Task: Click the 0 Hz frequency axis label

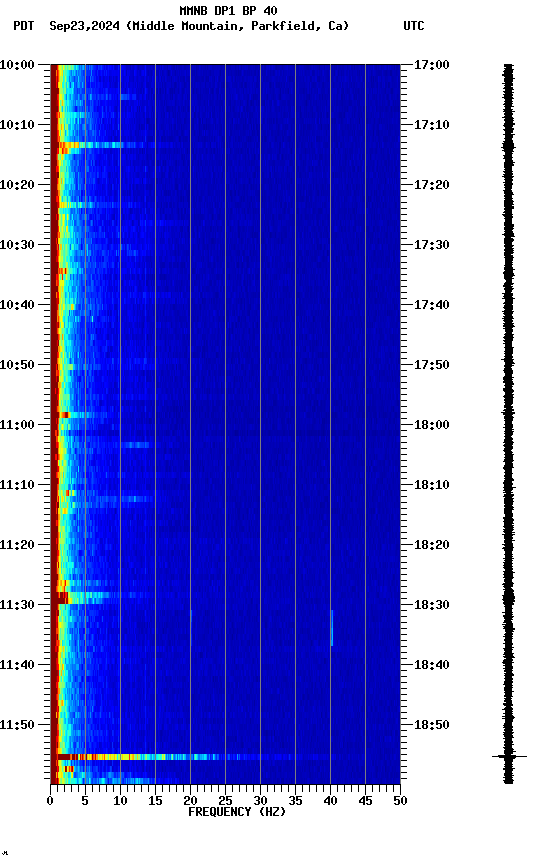Action: tap(50, 801)
